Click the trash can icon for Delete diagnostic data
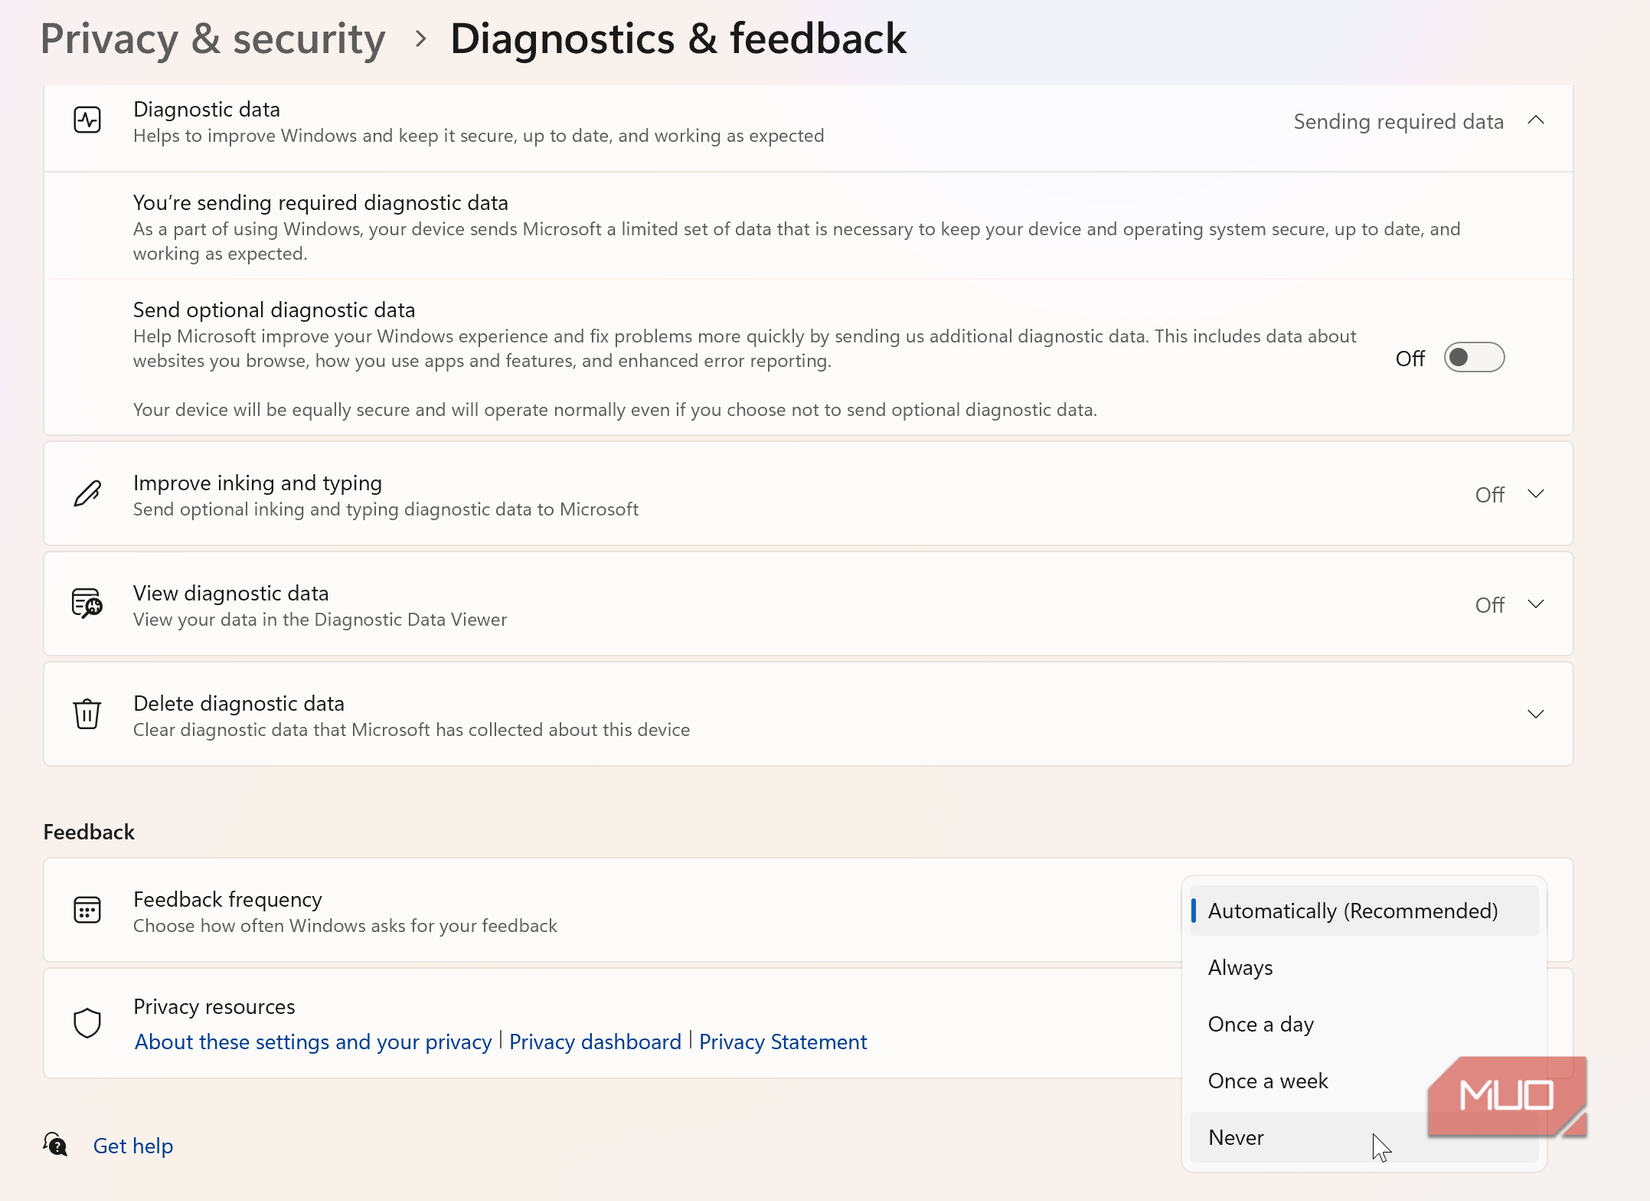This screenshot has width=1650, height=1201. pyautogui.click(x=87, y=713)
